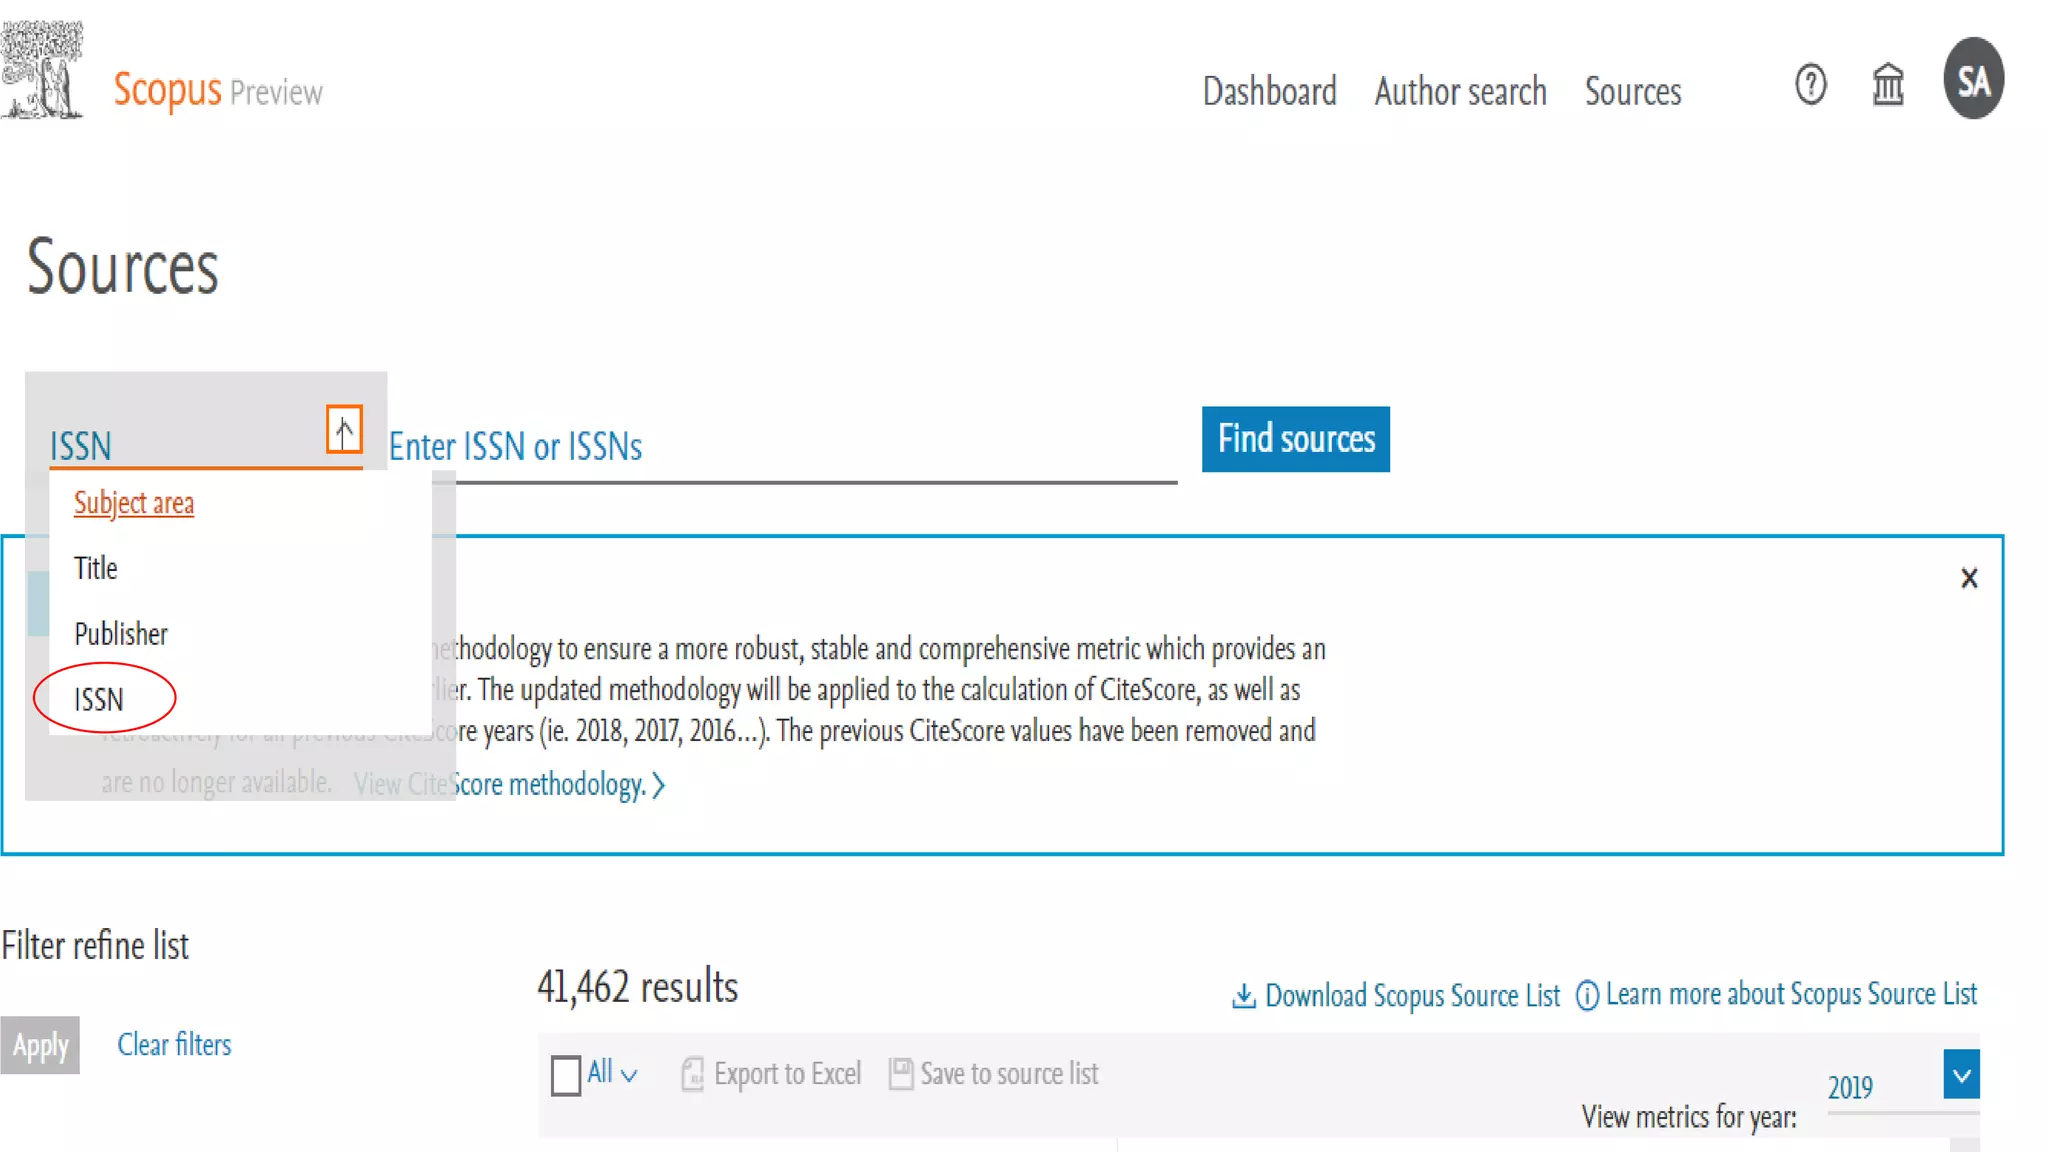Open the institution building icon
Image resolution: width=2048 pixels, height=1152 pixels.
[1887, 85]
